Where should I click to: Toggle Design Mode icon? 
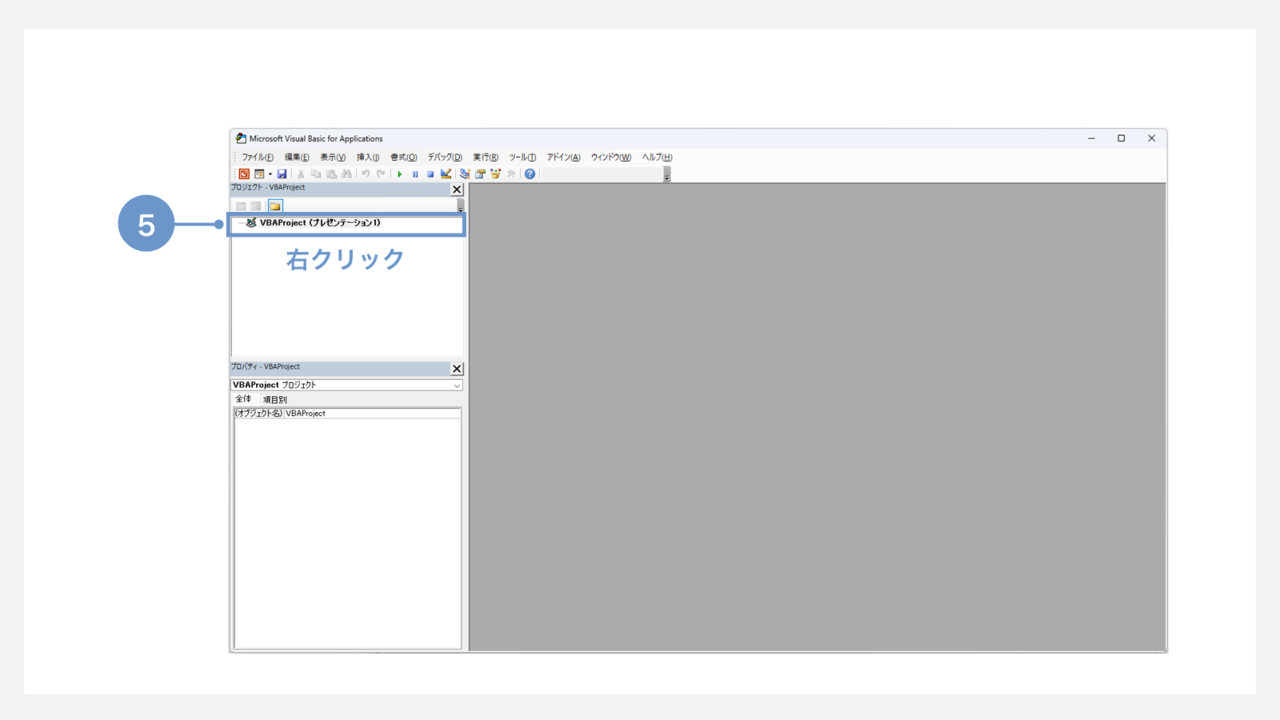[446, 174]
